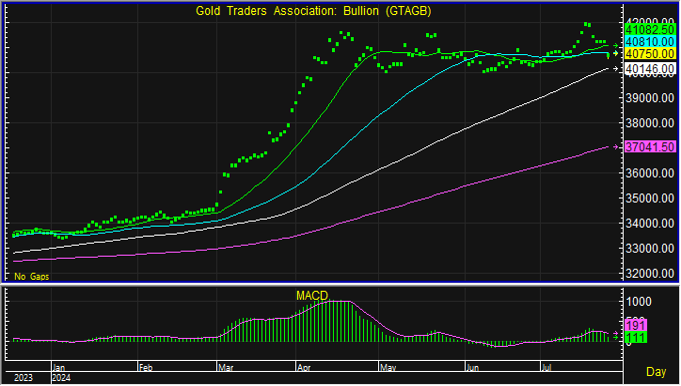Screen dimensions: 681x386
Task: Select the Jul label on time axis
Action: 547,368
